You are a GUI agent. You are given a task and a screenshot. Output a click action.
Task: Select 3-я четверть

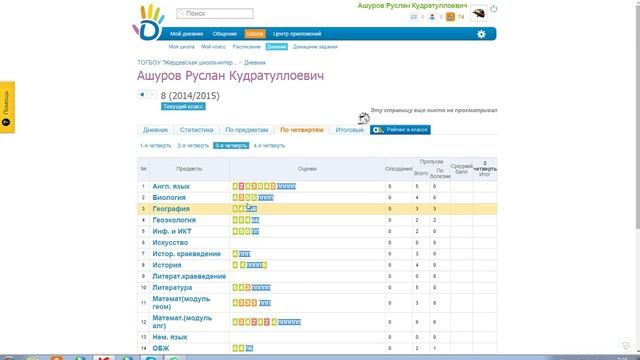[x=231, y=146]
